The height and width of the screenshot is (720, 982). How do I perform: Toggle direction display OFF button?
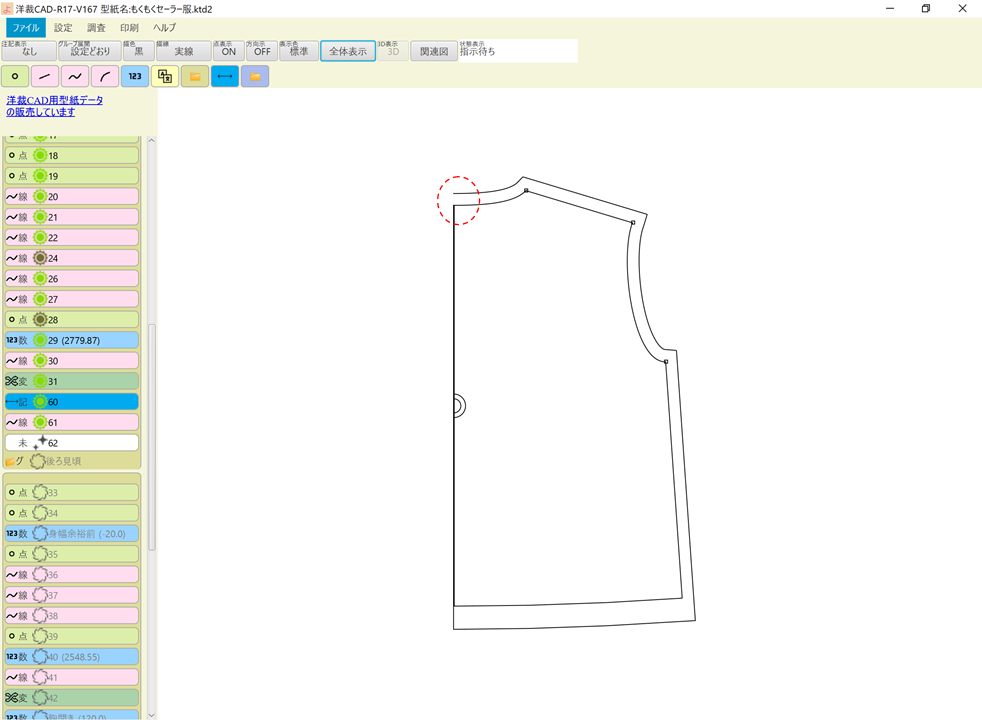tap(262, 51)
